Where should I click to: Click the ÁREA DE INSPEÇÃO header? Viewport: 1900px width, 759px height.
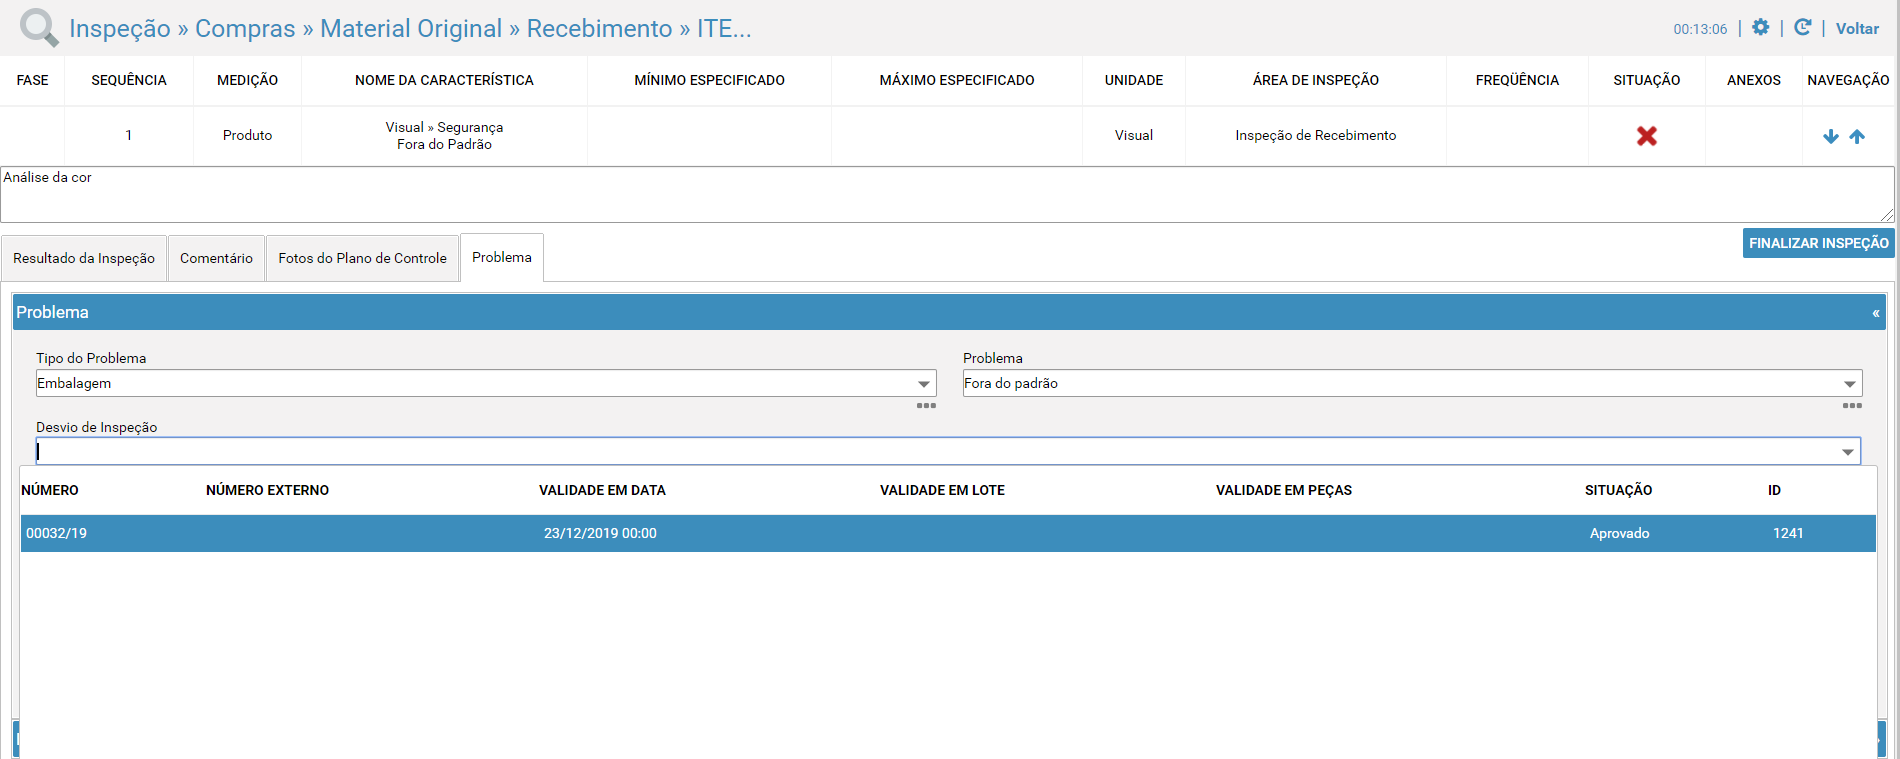coord(1315,80)
